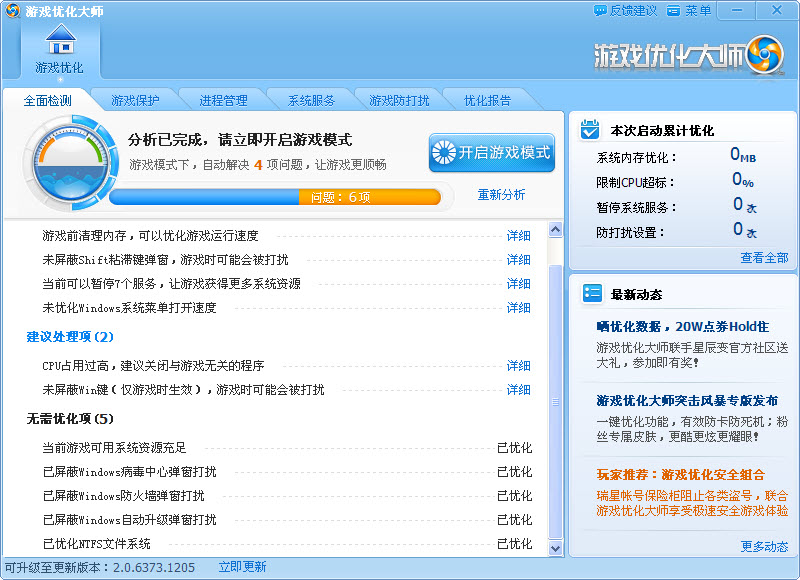Open the 进程管理 tab
This screenshot has height=580, width=800.
pyautogui.click(x=223, y=101)
